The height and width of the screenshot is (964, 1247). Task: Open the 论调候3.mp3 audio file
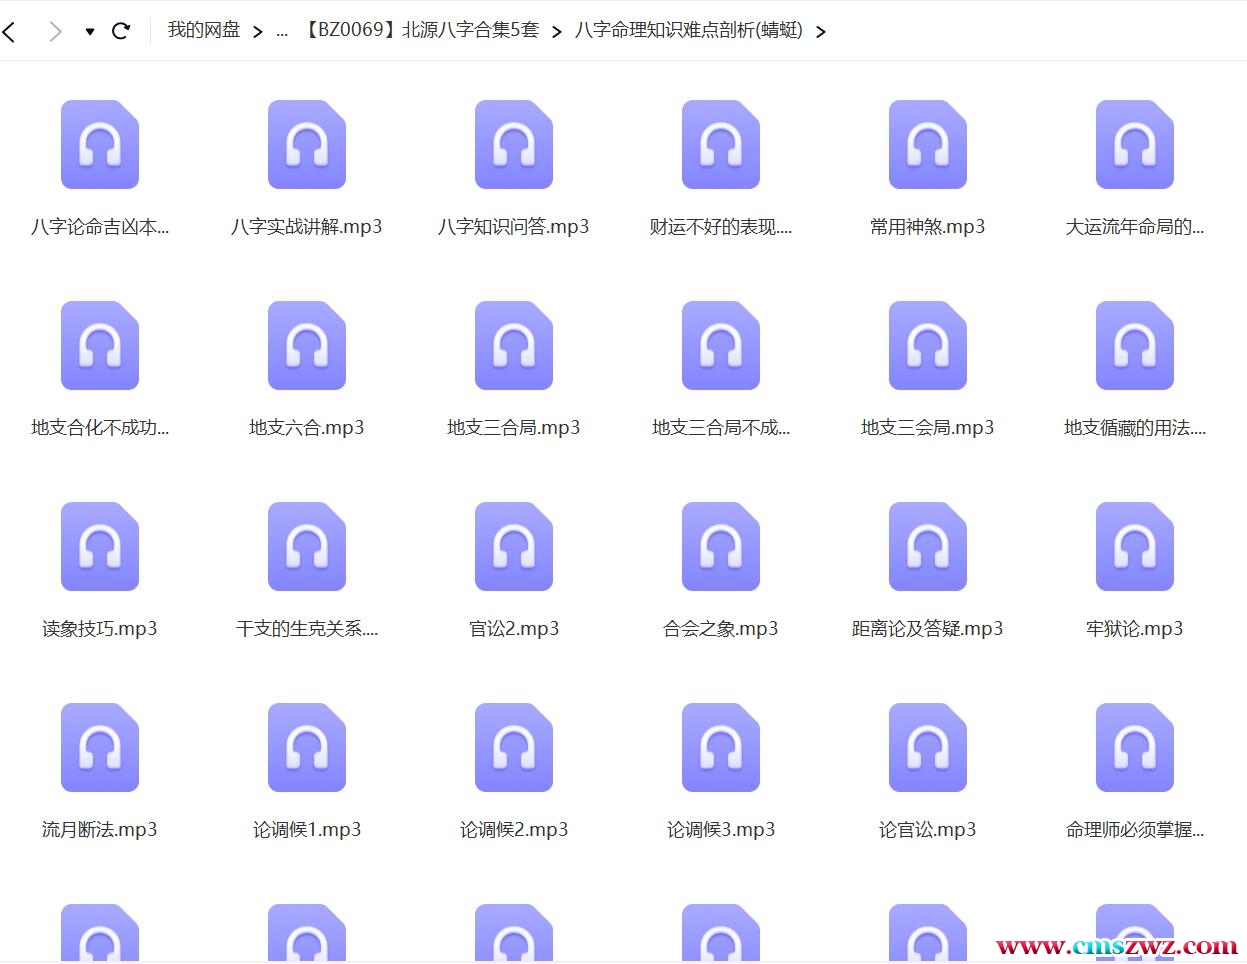click(x=721, y=748)
